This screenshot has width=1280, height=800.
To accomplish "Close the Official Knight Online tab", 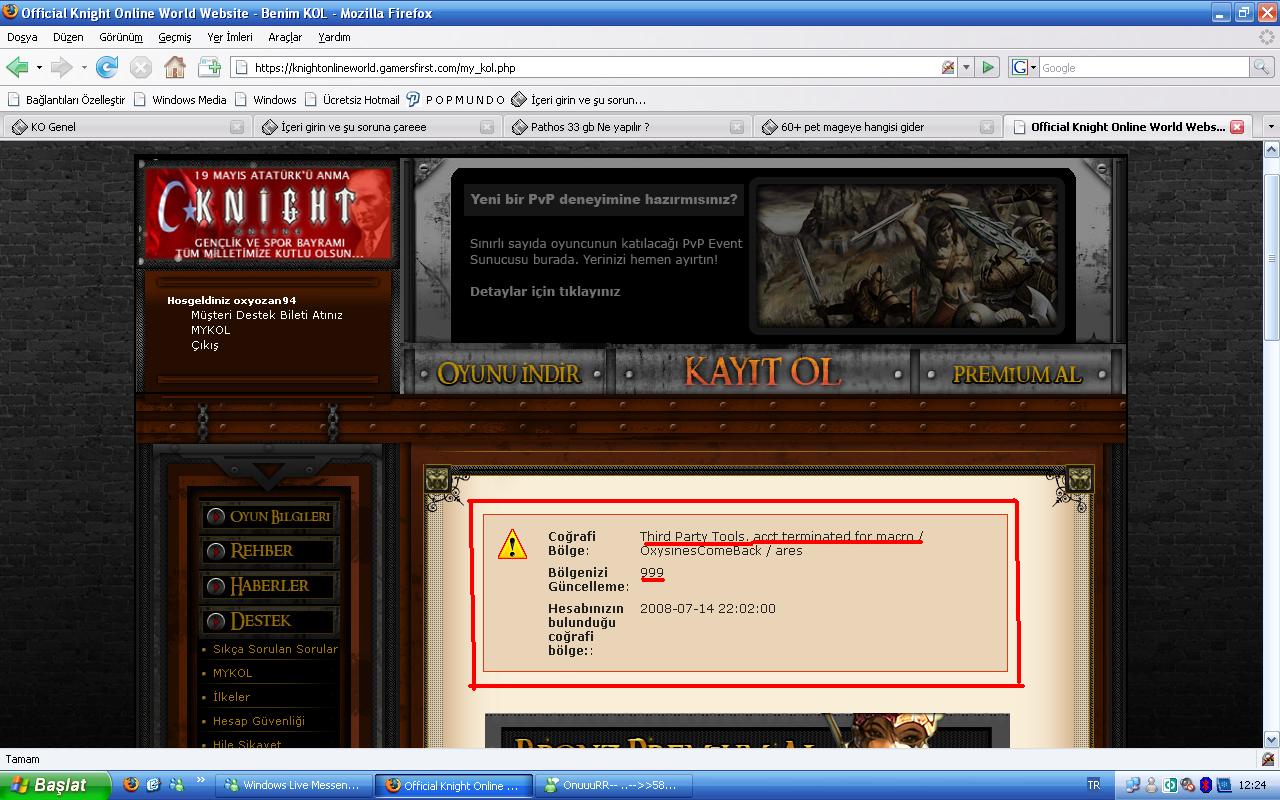I will point(1237,127).
